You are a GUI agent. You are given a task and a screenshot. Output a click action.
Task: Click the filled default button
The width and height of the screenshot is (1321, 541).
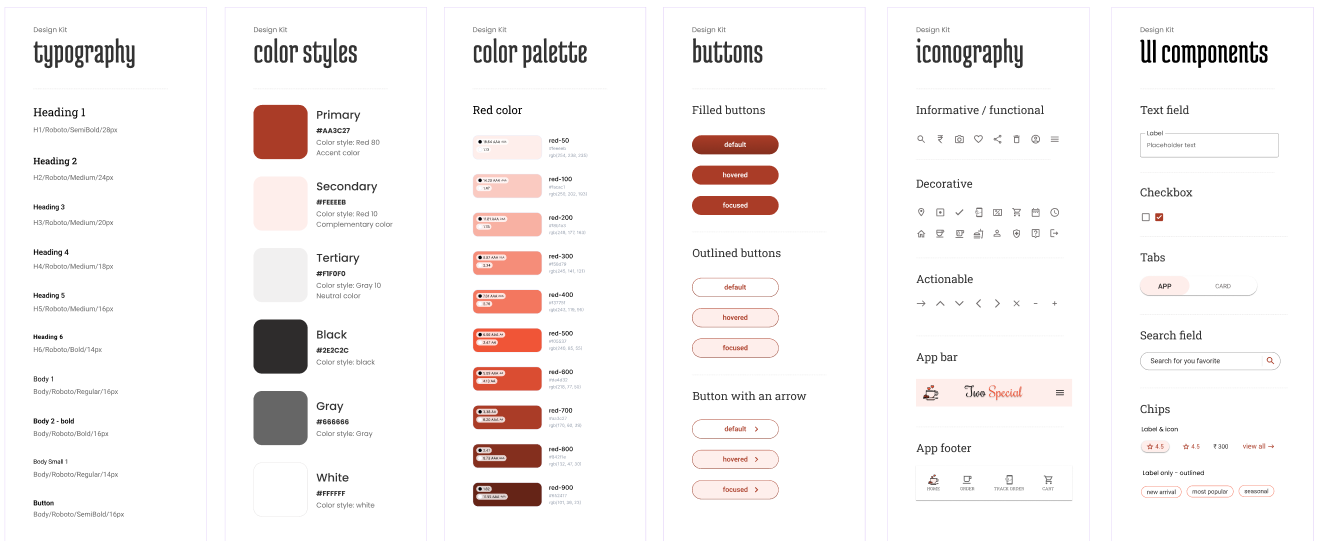735,145
